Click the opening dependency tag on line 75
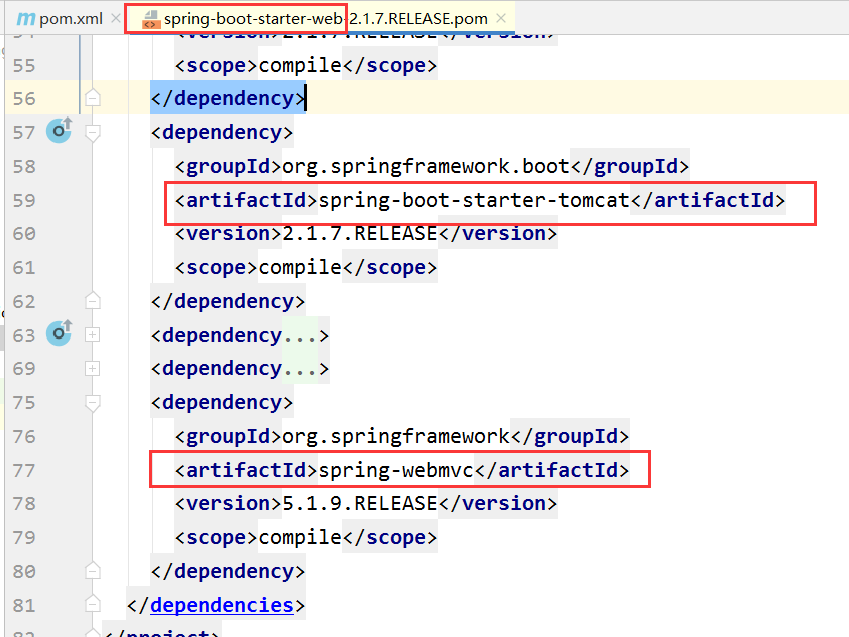The image size is (849, 637). coord(222,402)
